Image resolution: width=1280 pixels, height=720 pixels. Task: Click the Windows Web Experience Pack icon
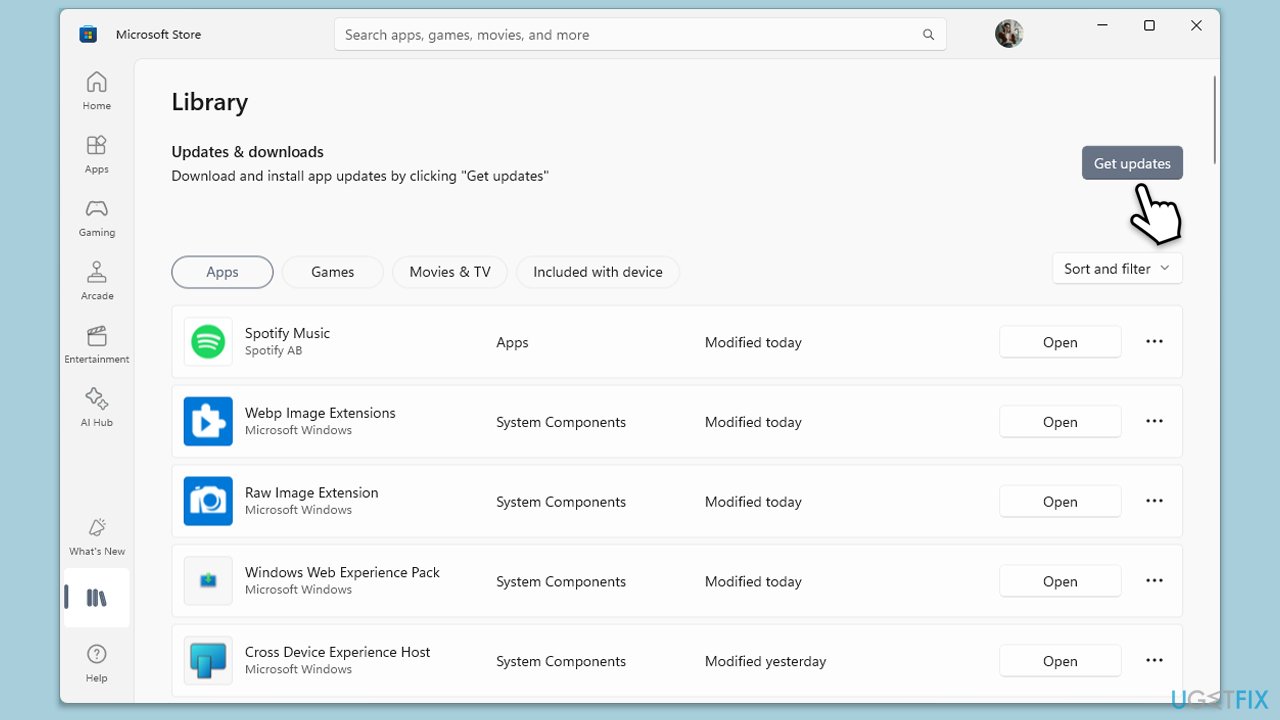[208, 581]
